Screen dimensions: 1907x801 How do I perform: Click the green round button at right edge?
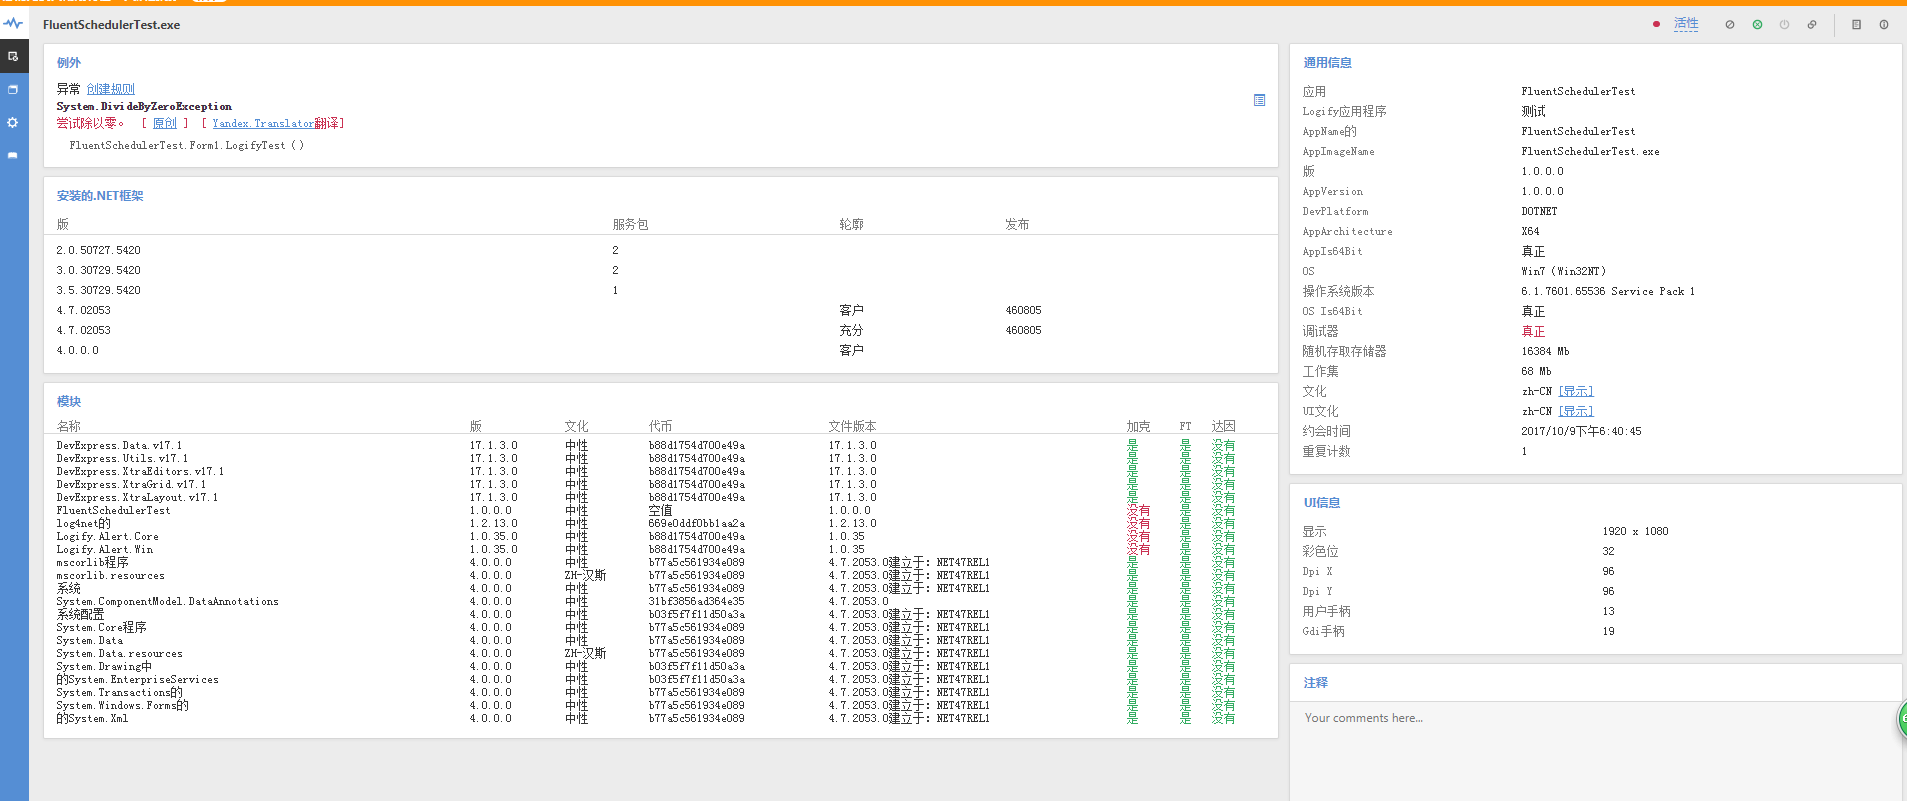click(x=1902, y=719)
